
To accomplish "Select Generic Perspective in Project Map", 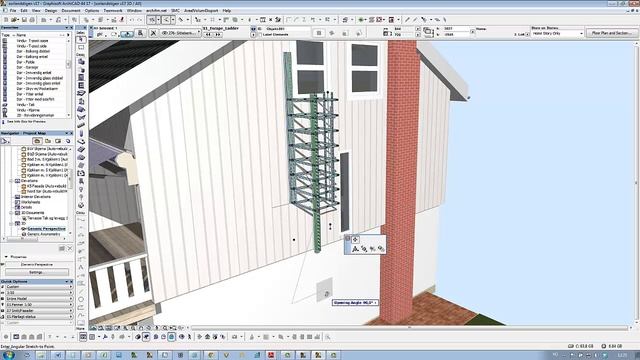I will click(46, 229).
